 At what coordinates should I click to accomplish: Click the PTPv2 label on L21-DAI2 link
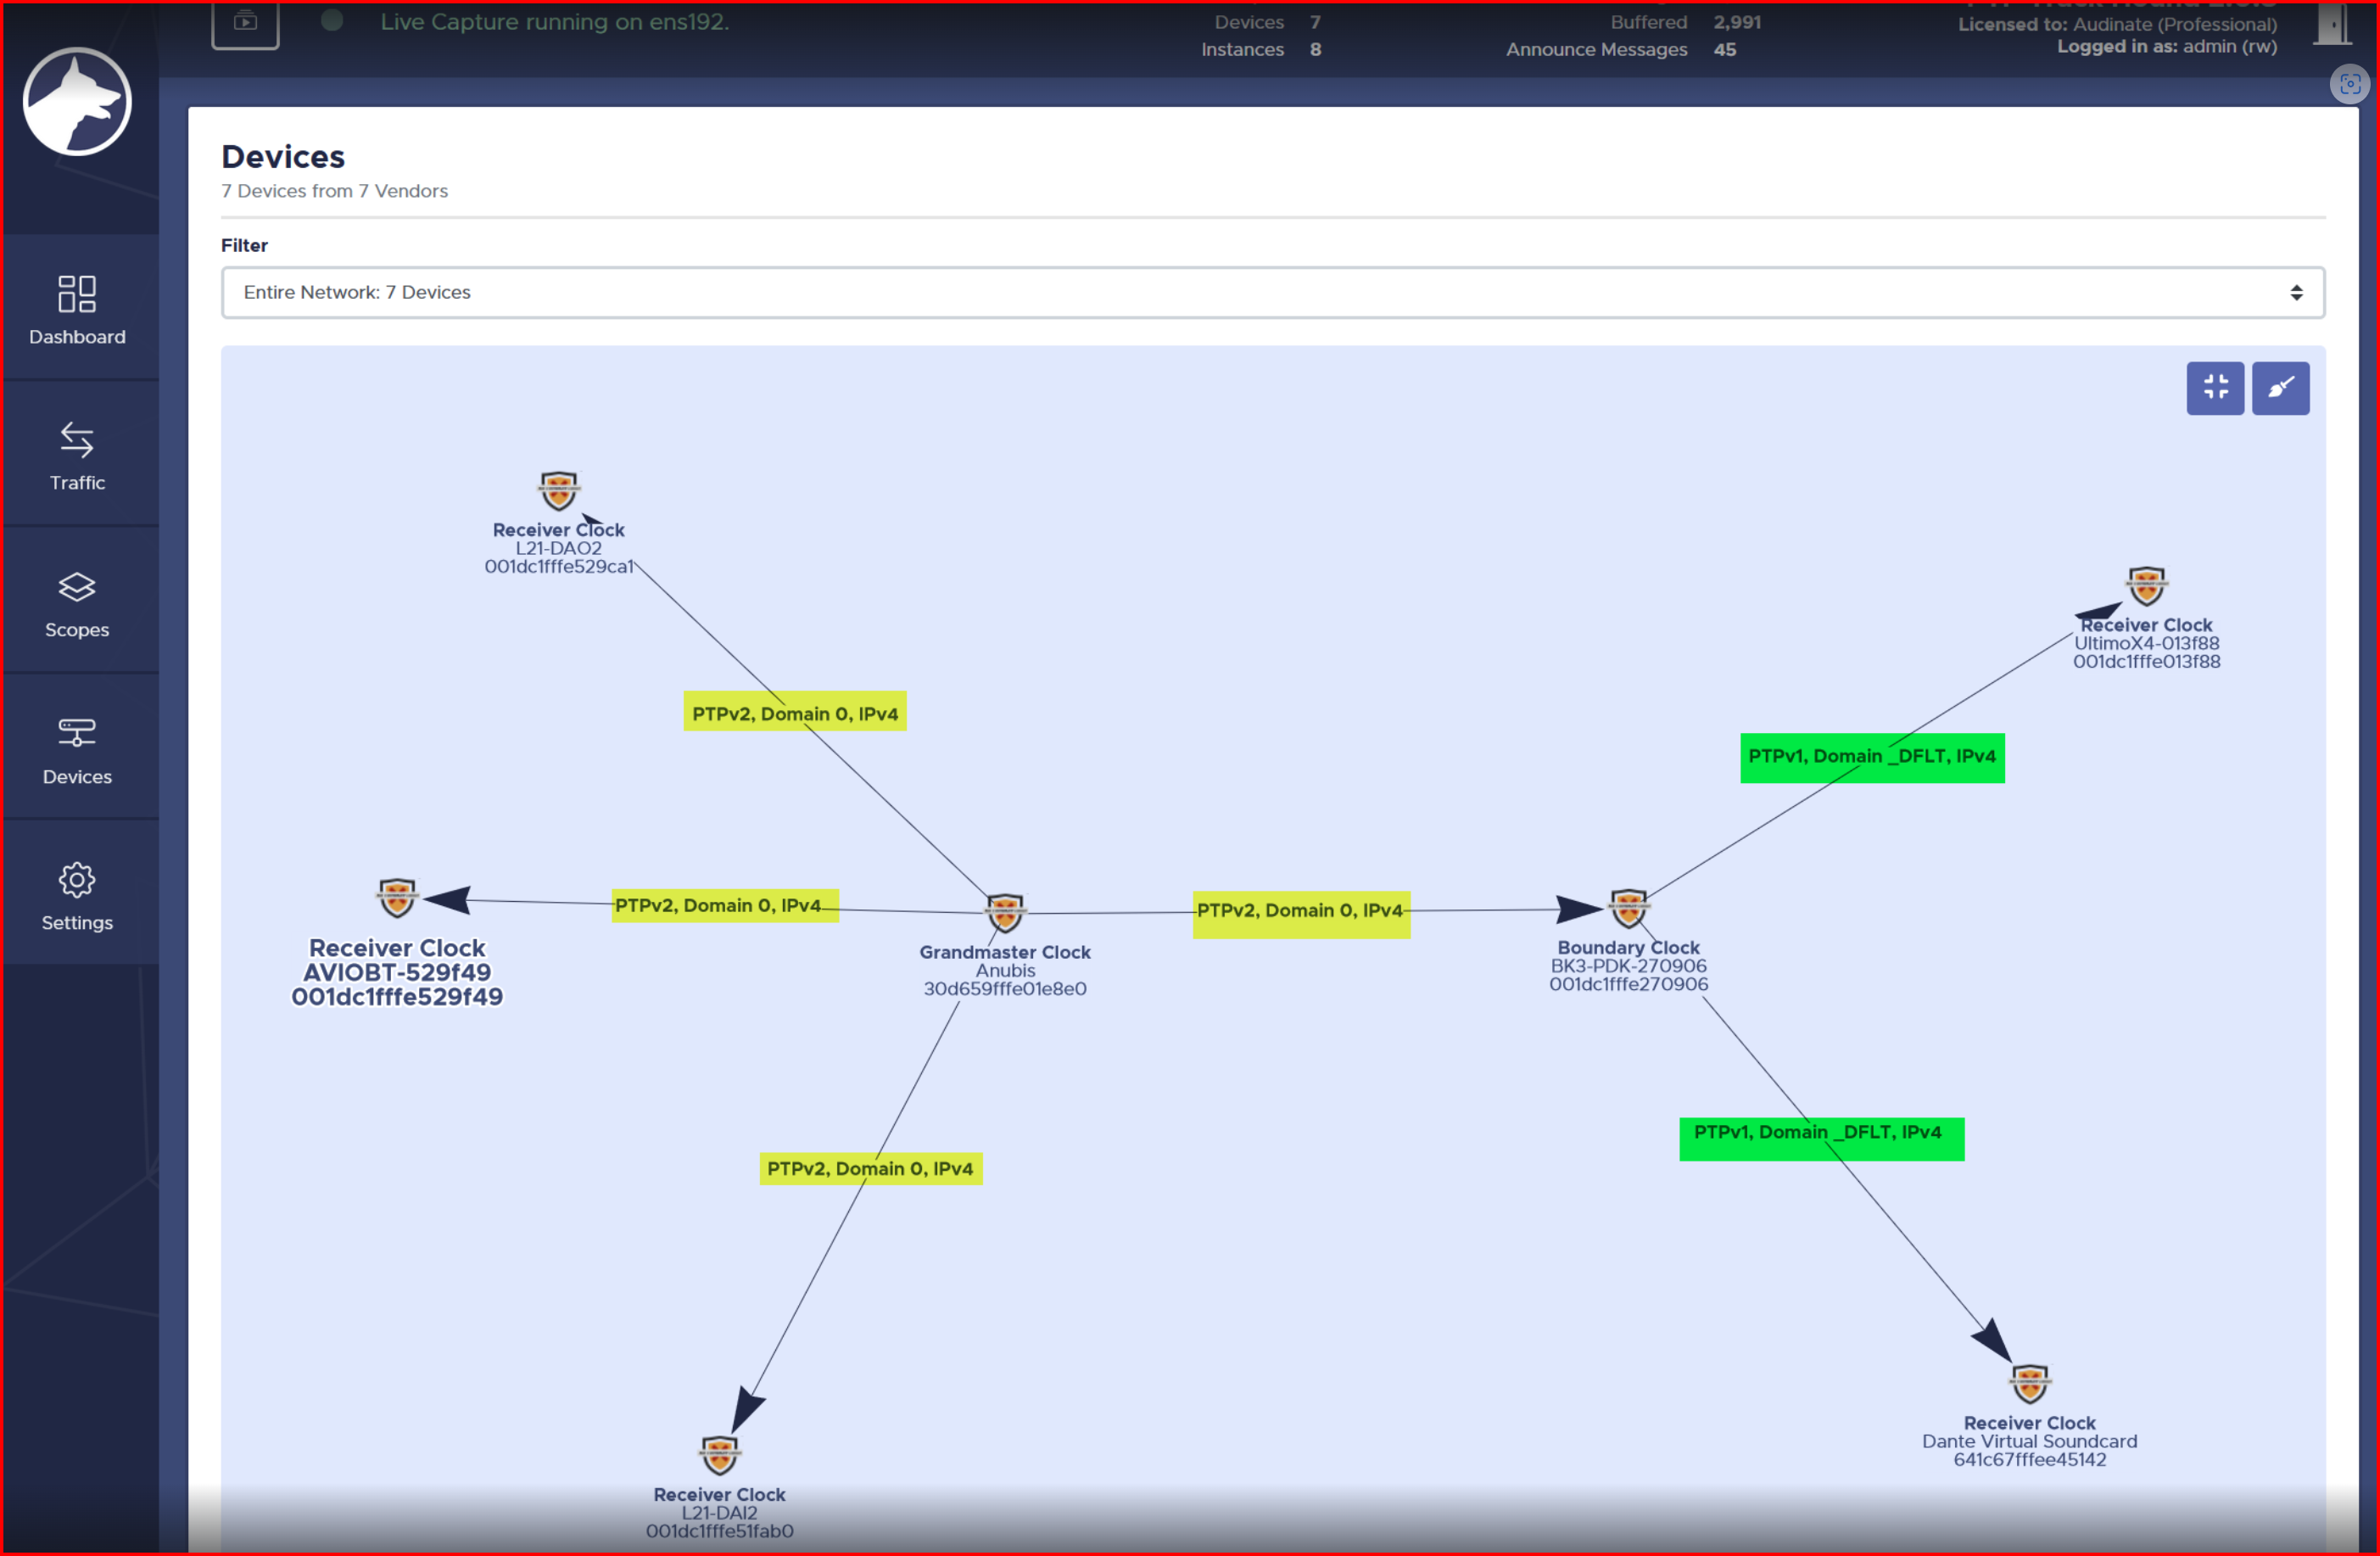(870, 1168)
